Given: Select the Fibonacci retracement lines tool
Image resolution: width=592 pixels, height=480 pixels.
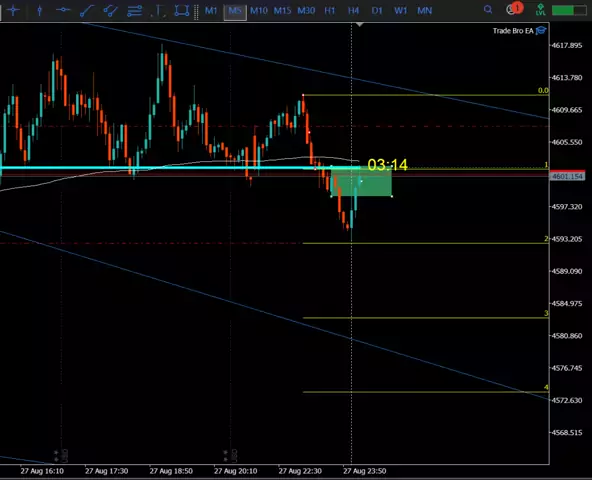Looking at the screenshot, I should 134,11.
